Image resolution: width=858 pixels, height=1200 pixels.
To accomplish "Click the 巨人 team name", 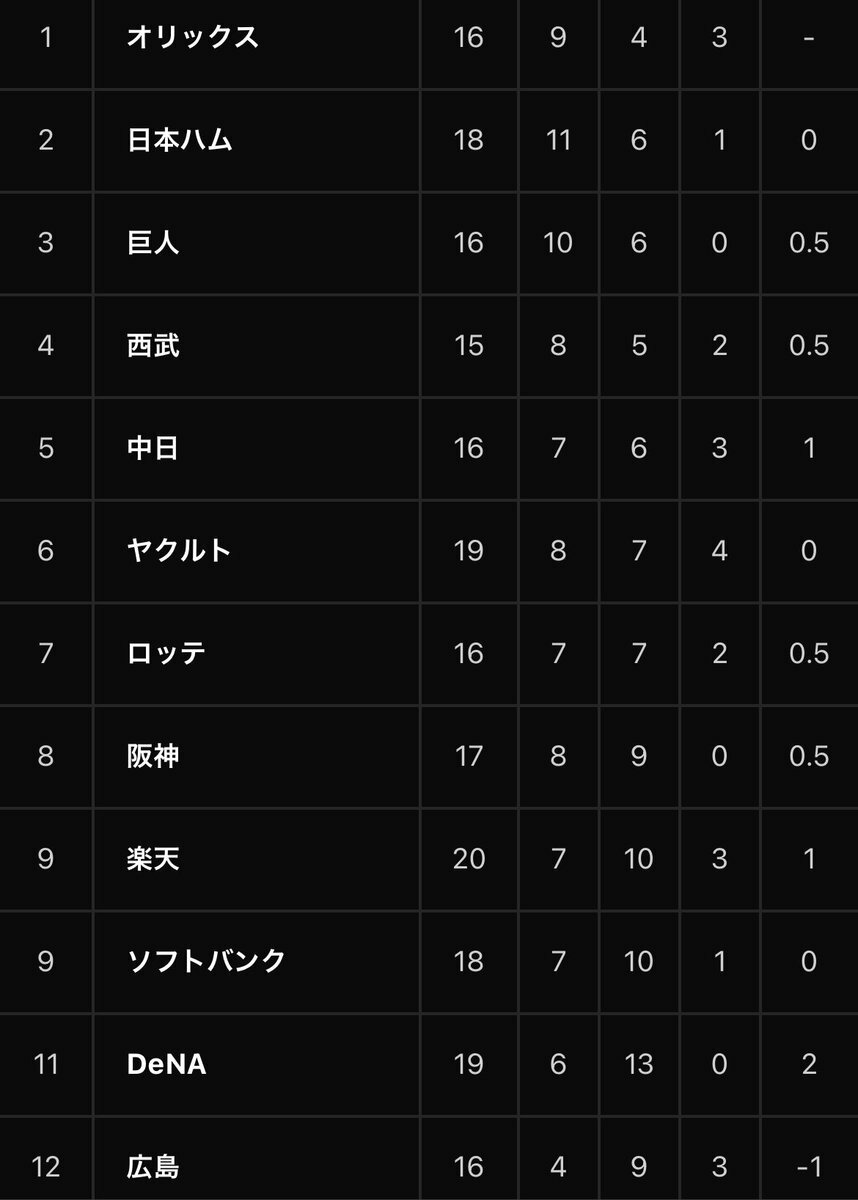I will (x=153, y=243).
